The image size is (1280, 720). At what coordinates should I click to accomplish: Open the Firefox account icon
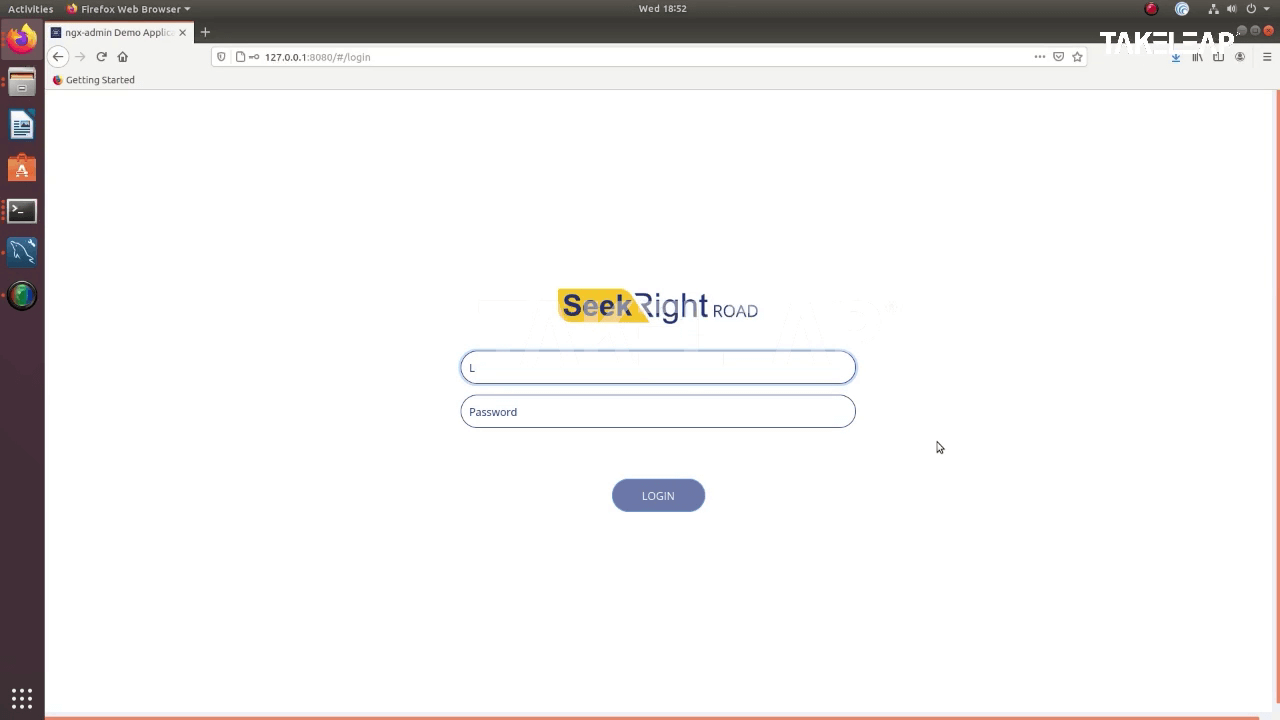pos(1240,57)
